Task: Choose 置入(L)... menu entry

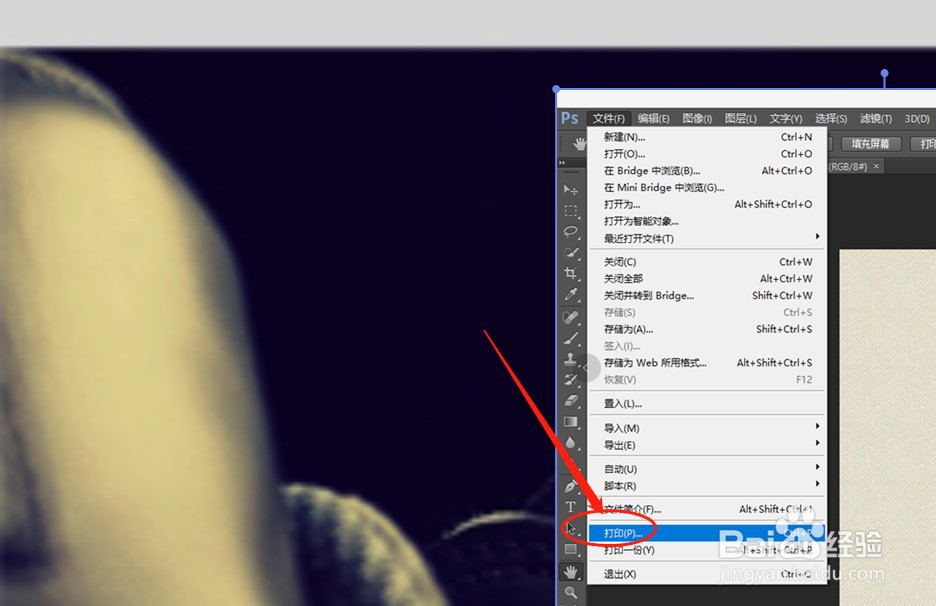Action: 707,404
